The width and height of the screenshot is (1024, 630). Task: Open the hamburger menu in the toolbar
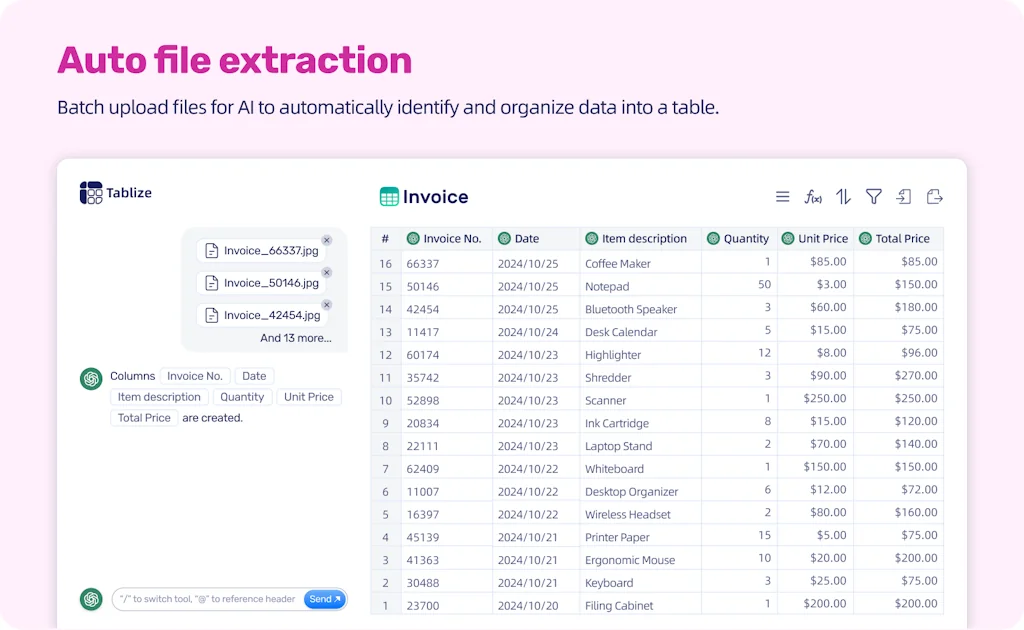tap(783, 197)
